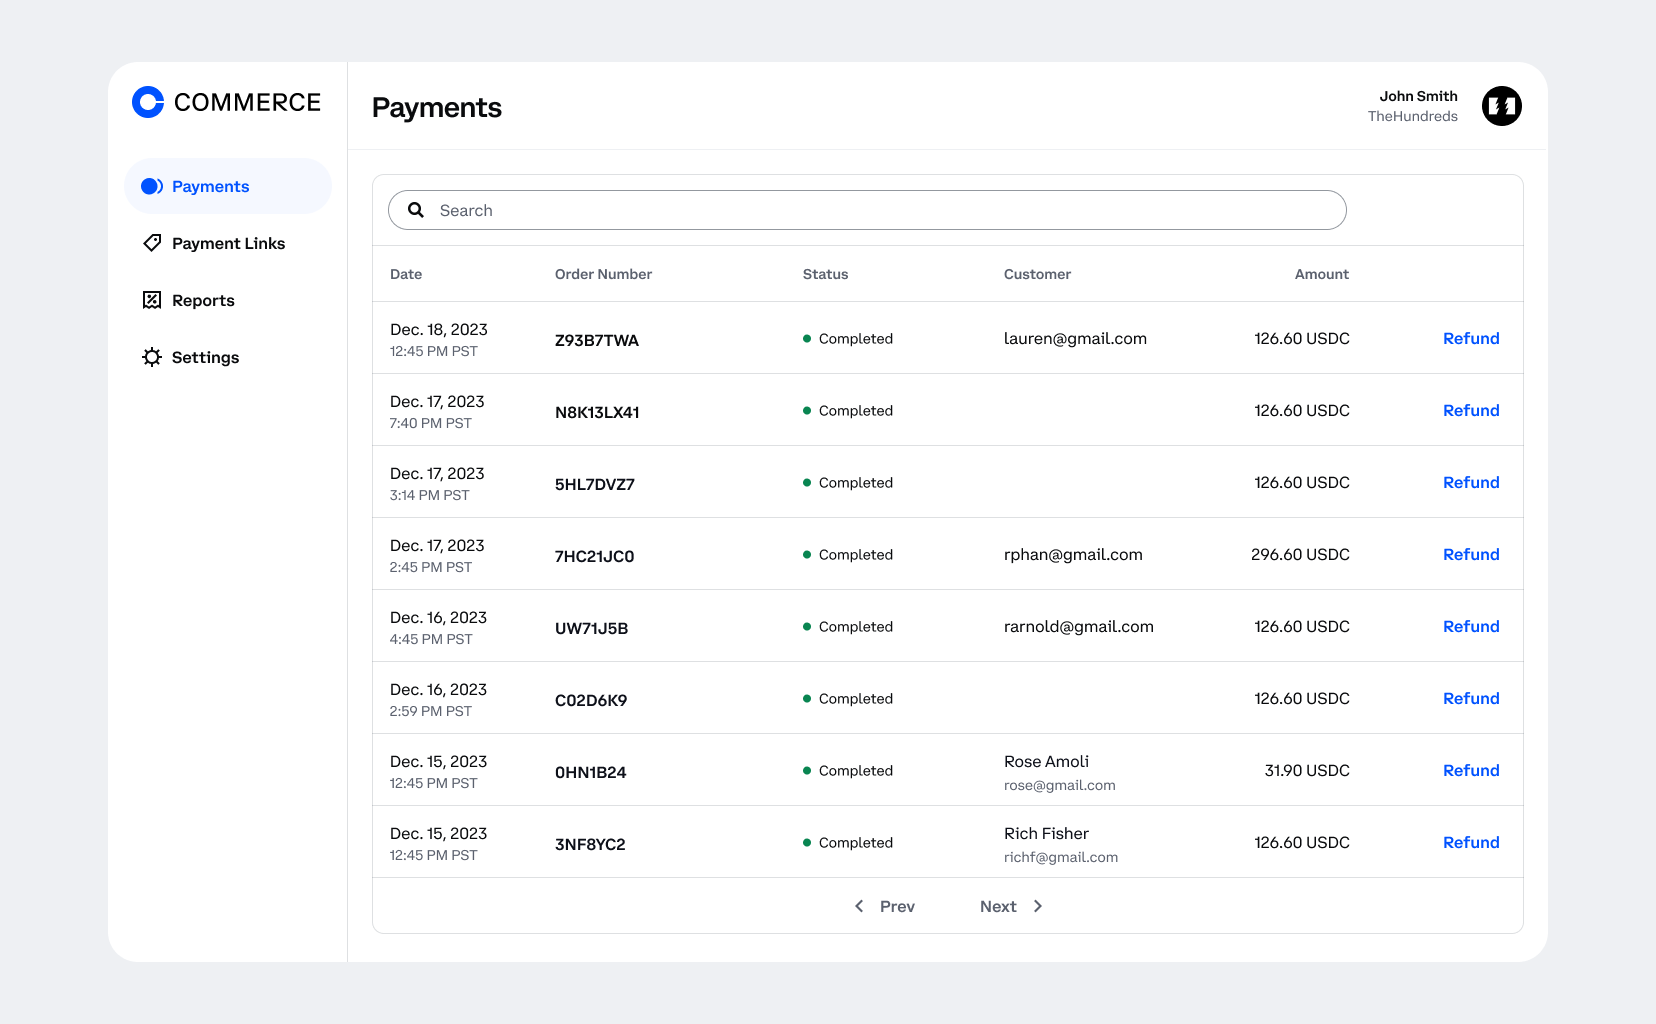This screenshot has width=1656, height=1024.
Task: Click the Coinbase Commerce logo
Action: [146, 102]
